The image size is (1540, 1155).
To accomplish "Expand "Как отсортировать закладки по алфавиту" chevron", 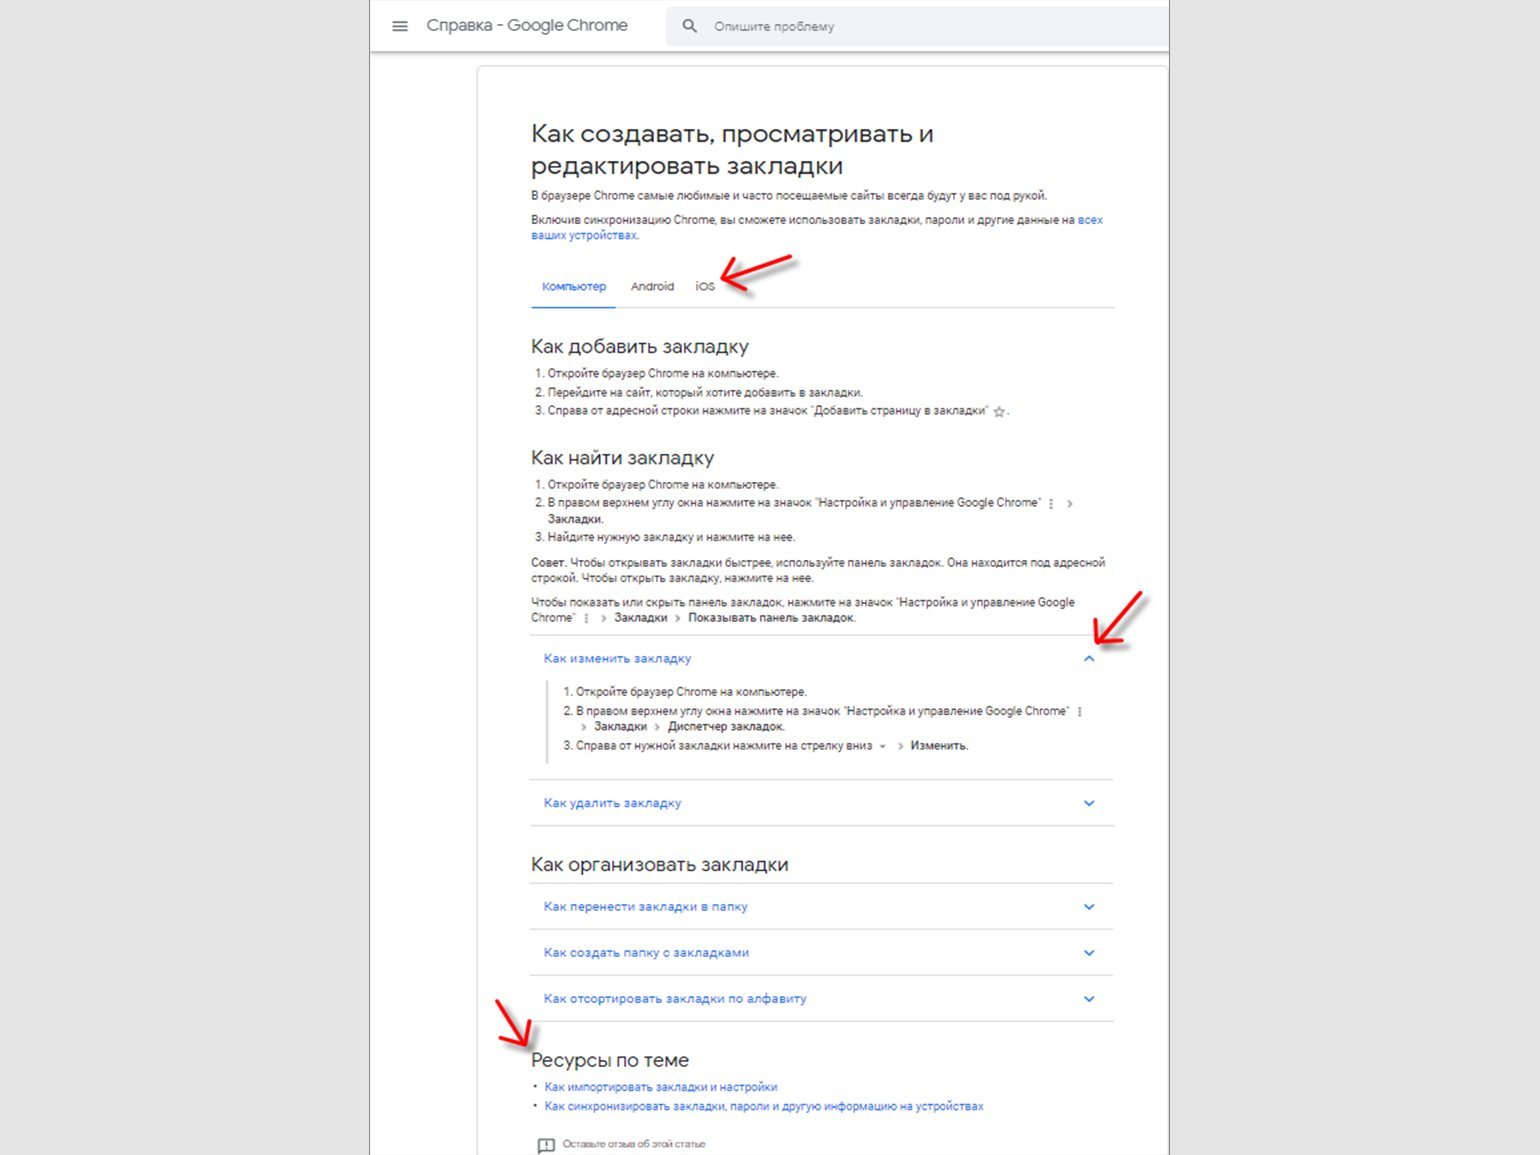I will tap(1089, 999).
